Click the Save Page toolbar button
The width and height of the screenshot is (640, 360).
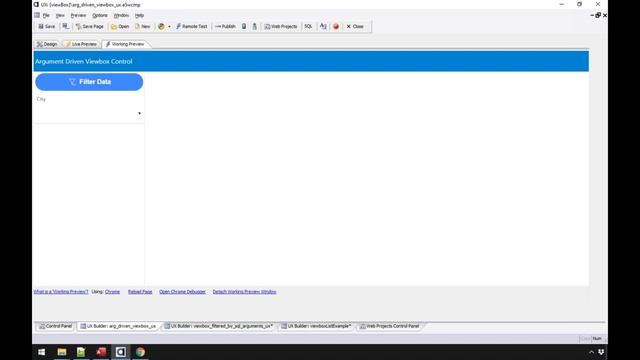(89, 27)
